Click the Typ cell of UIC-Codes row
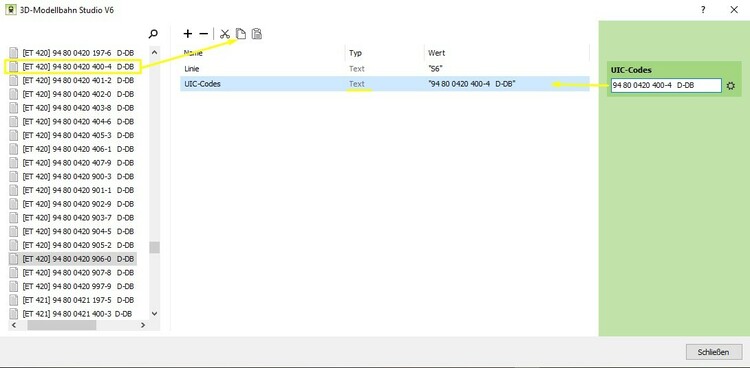Image resolution: width=750 pixels, height=368 pixels. pos(357,84)
